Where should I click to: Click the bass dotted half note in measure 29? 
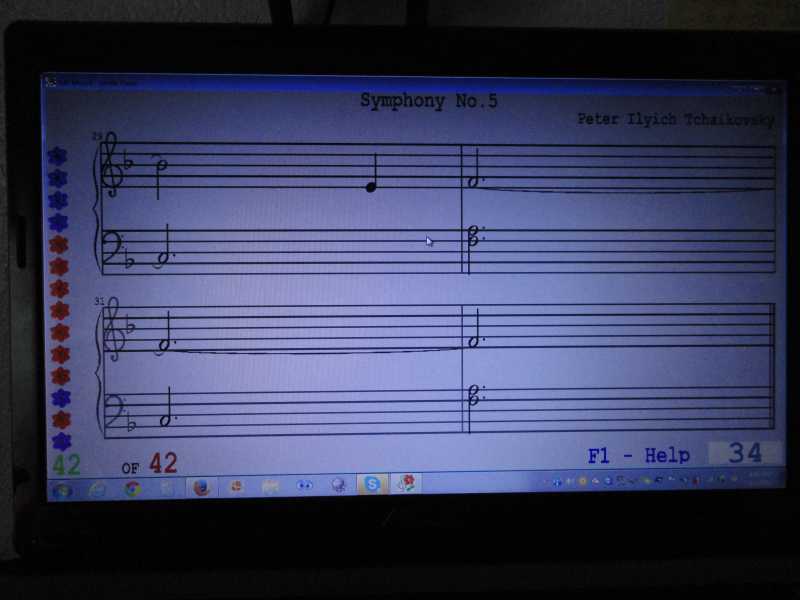click(x=164, y=245)
